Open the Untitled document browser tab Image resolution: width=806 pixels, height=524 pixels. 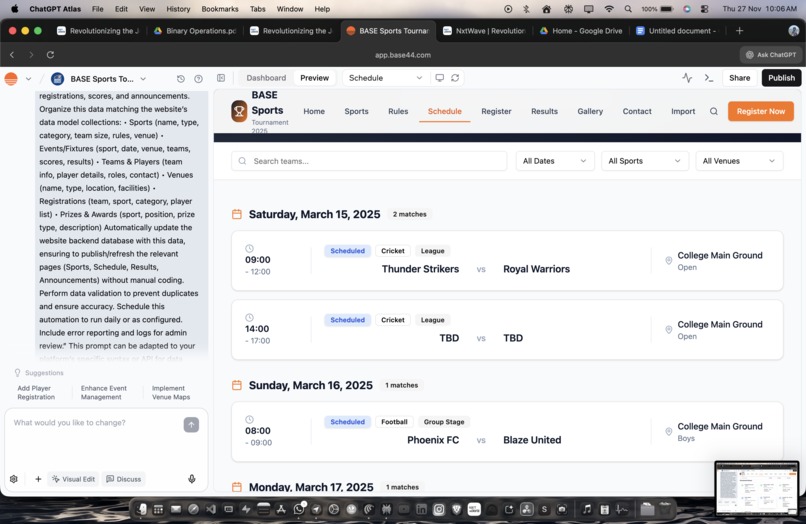pyautogui.click(x=676, y=31)
